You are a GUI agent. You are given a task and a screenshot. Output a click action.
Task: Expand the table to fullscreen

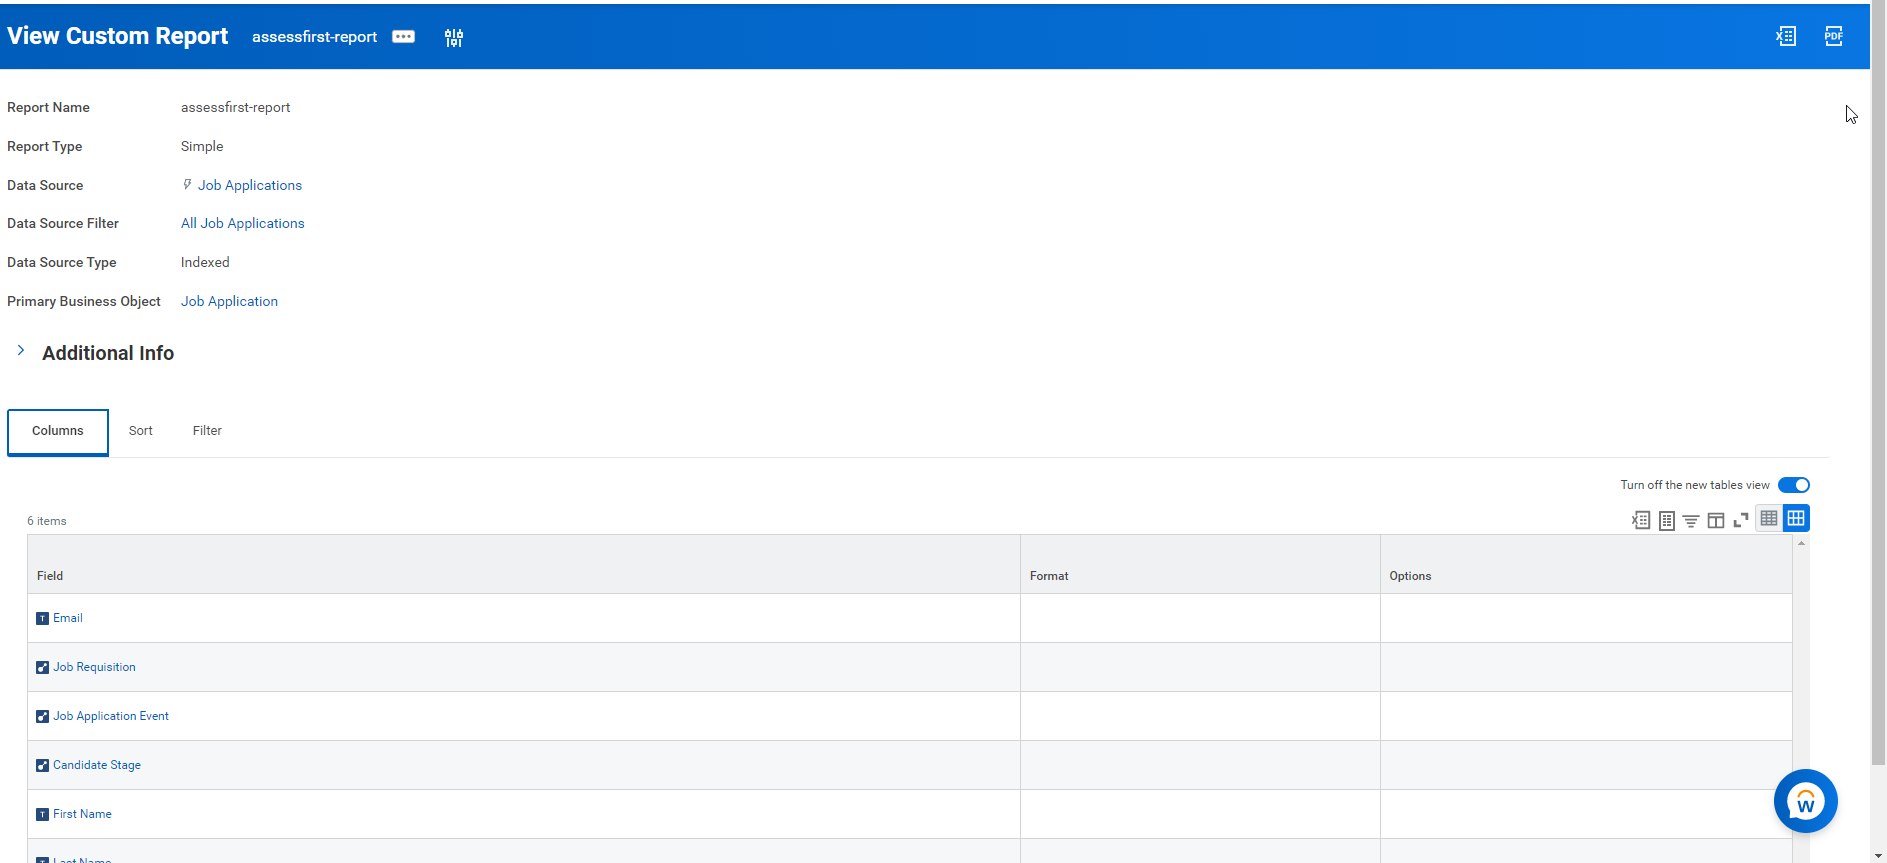(x=1741, y=520)
